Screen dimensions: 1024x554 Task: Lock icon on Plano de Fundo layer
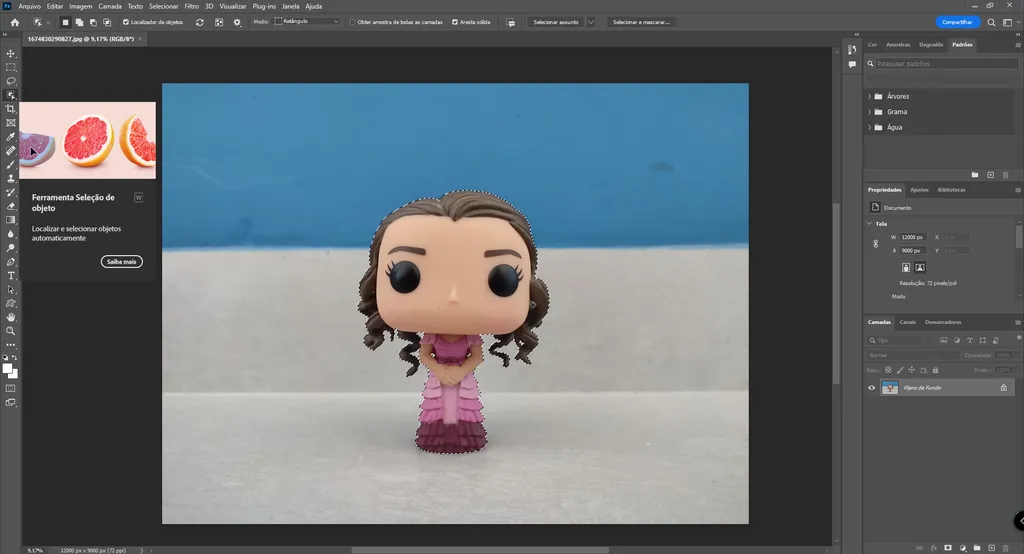point(1004,388)
